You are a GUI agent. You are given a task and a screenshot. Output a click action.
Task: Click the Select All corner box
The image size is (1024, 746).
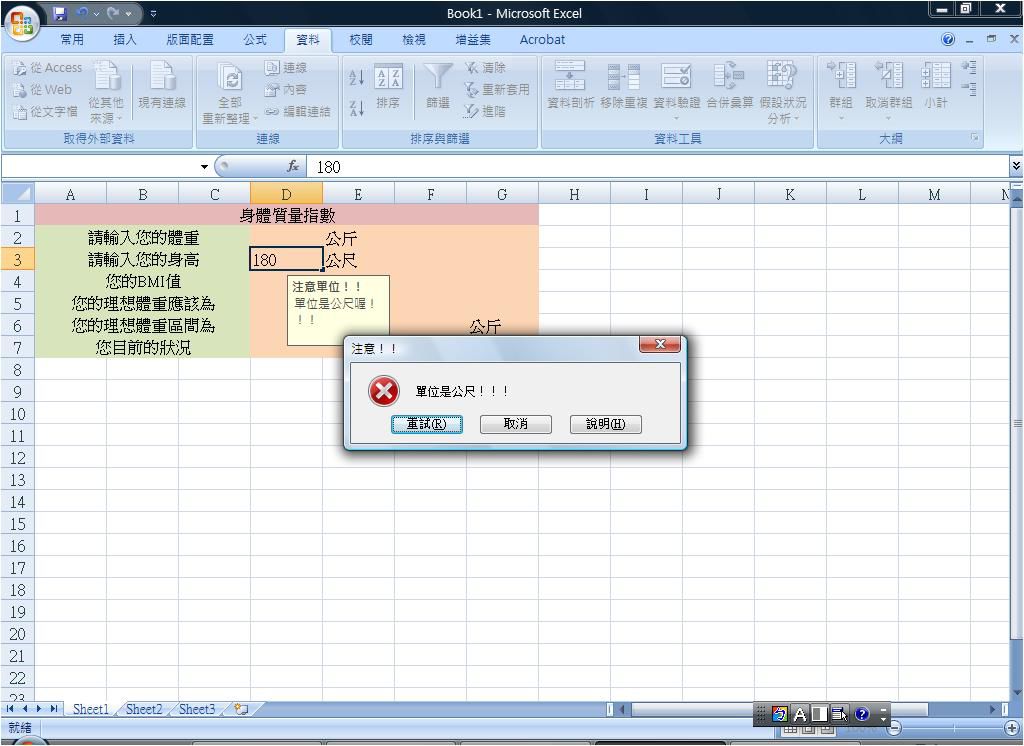pyautogui.click(x=18, y=193)
